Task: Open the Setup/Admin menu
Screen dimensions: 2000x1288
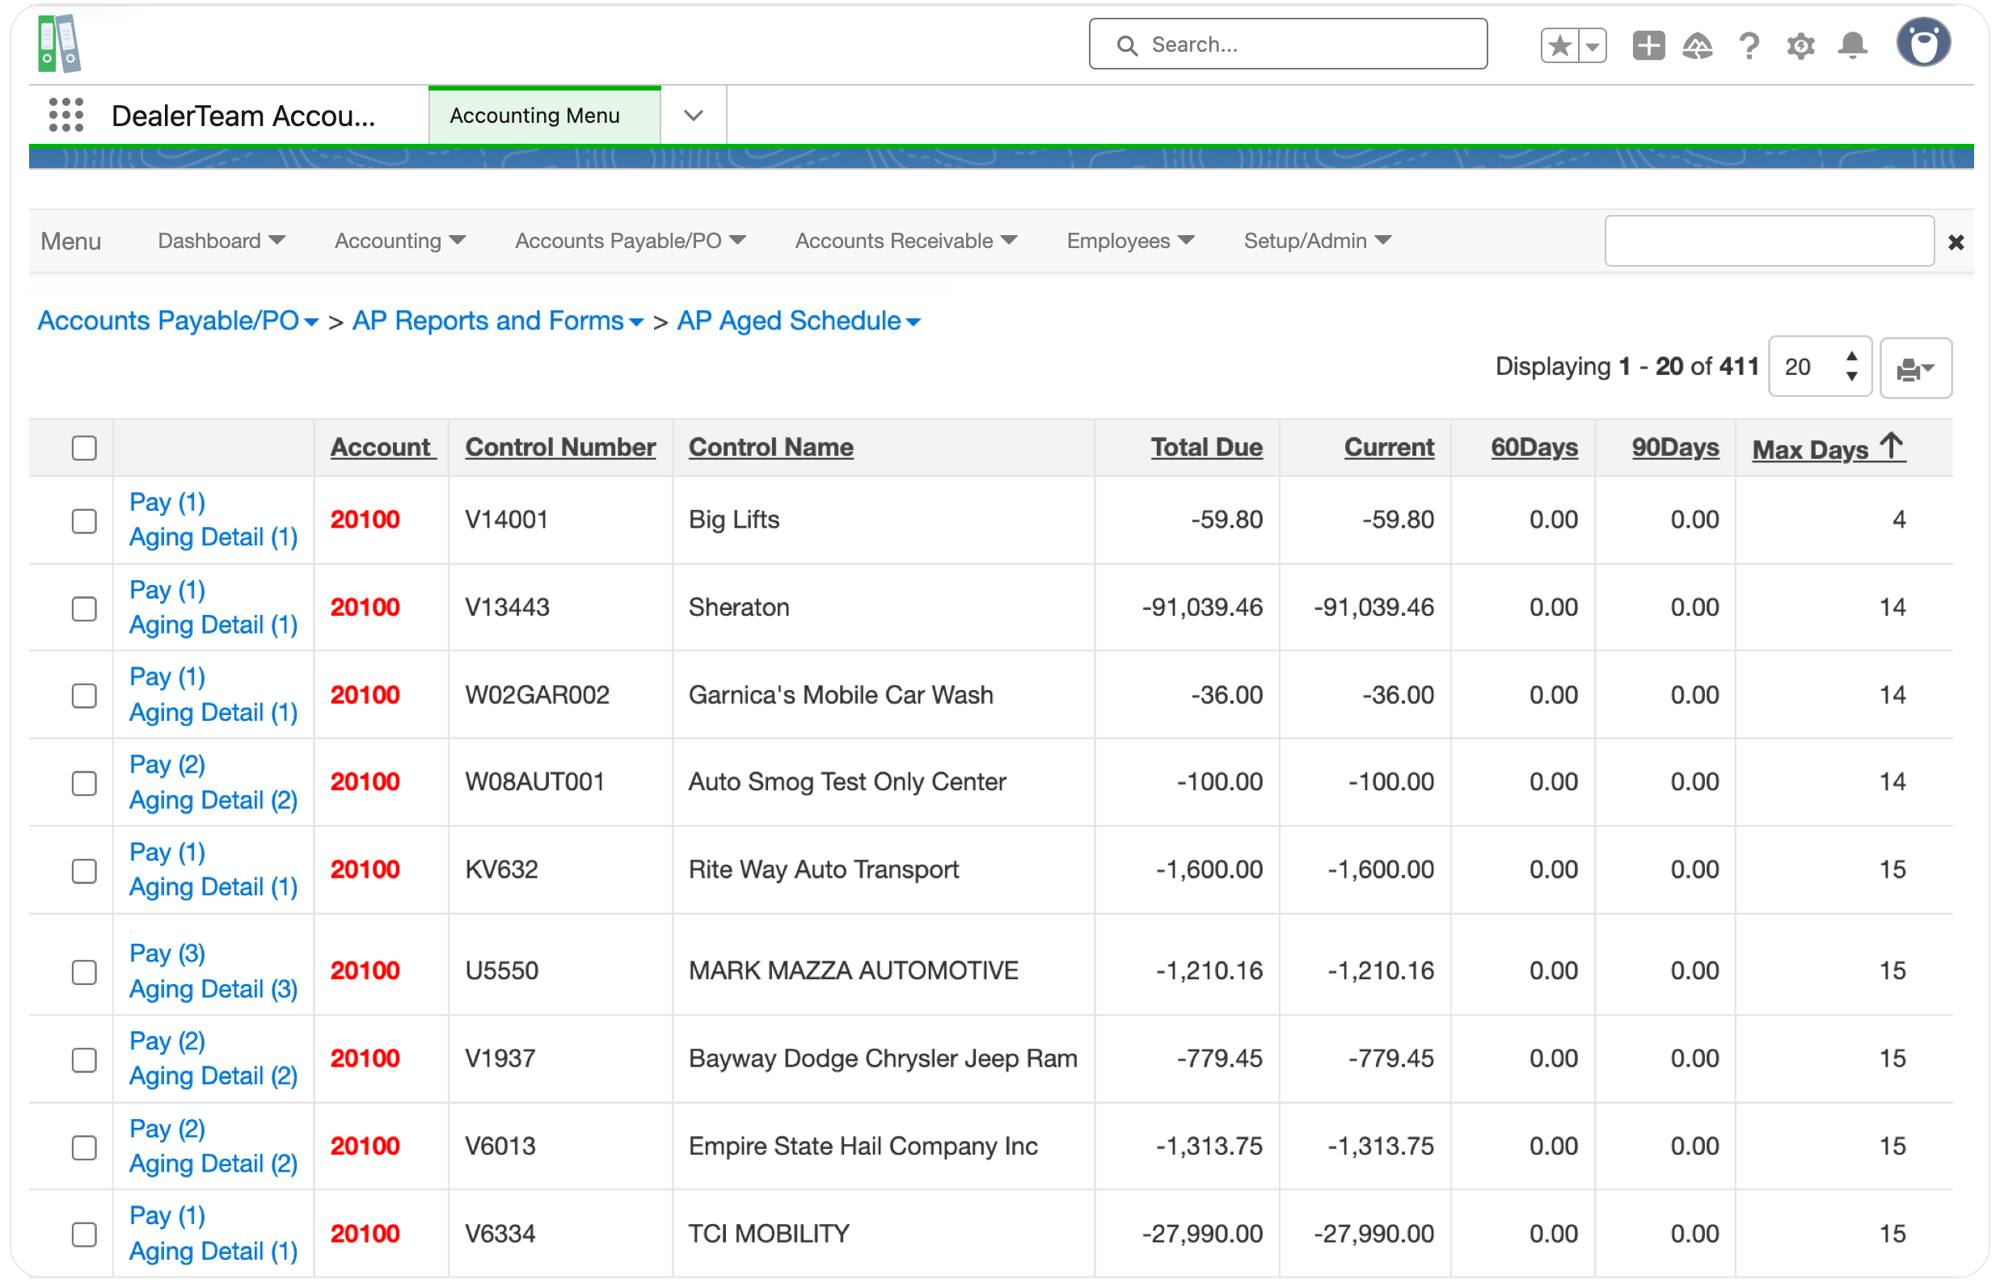Action: [1317, 241]
